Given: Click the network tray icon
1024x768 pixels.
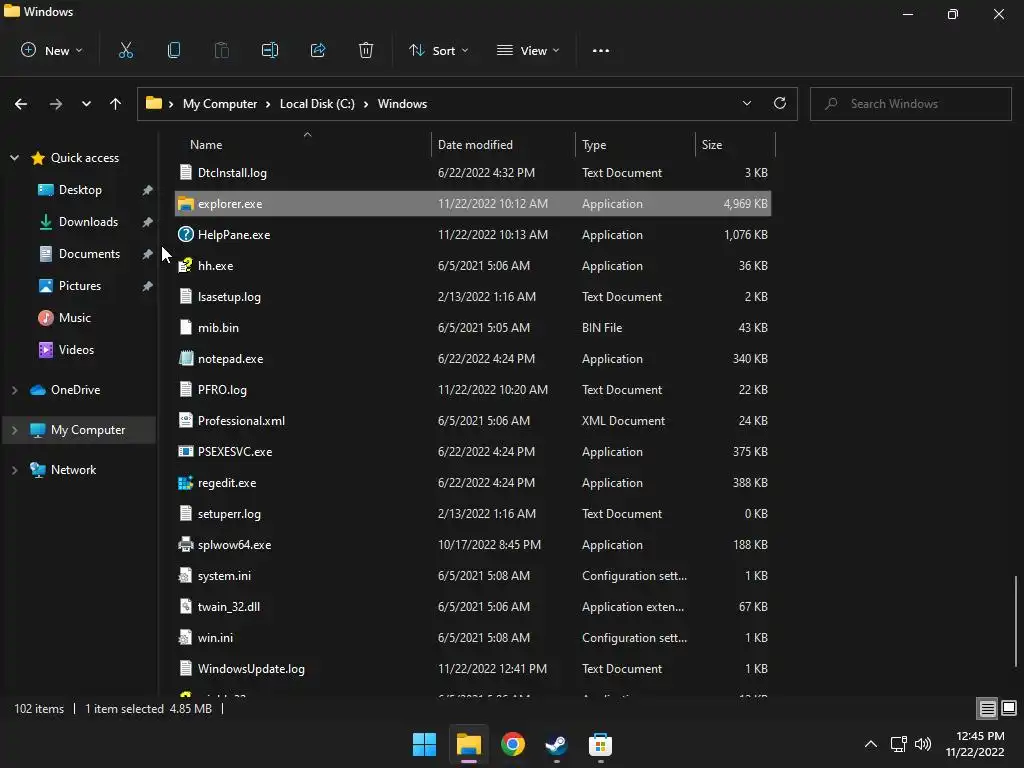Looking at the screenshot, I should pos(899,744).
